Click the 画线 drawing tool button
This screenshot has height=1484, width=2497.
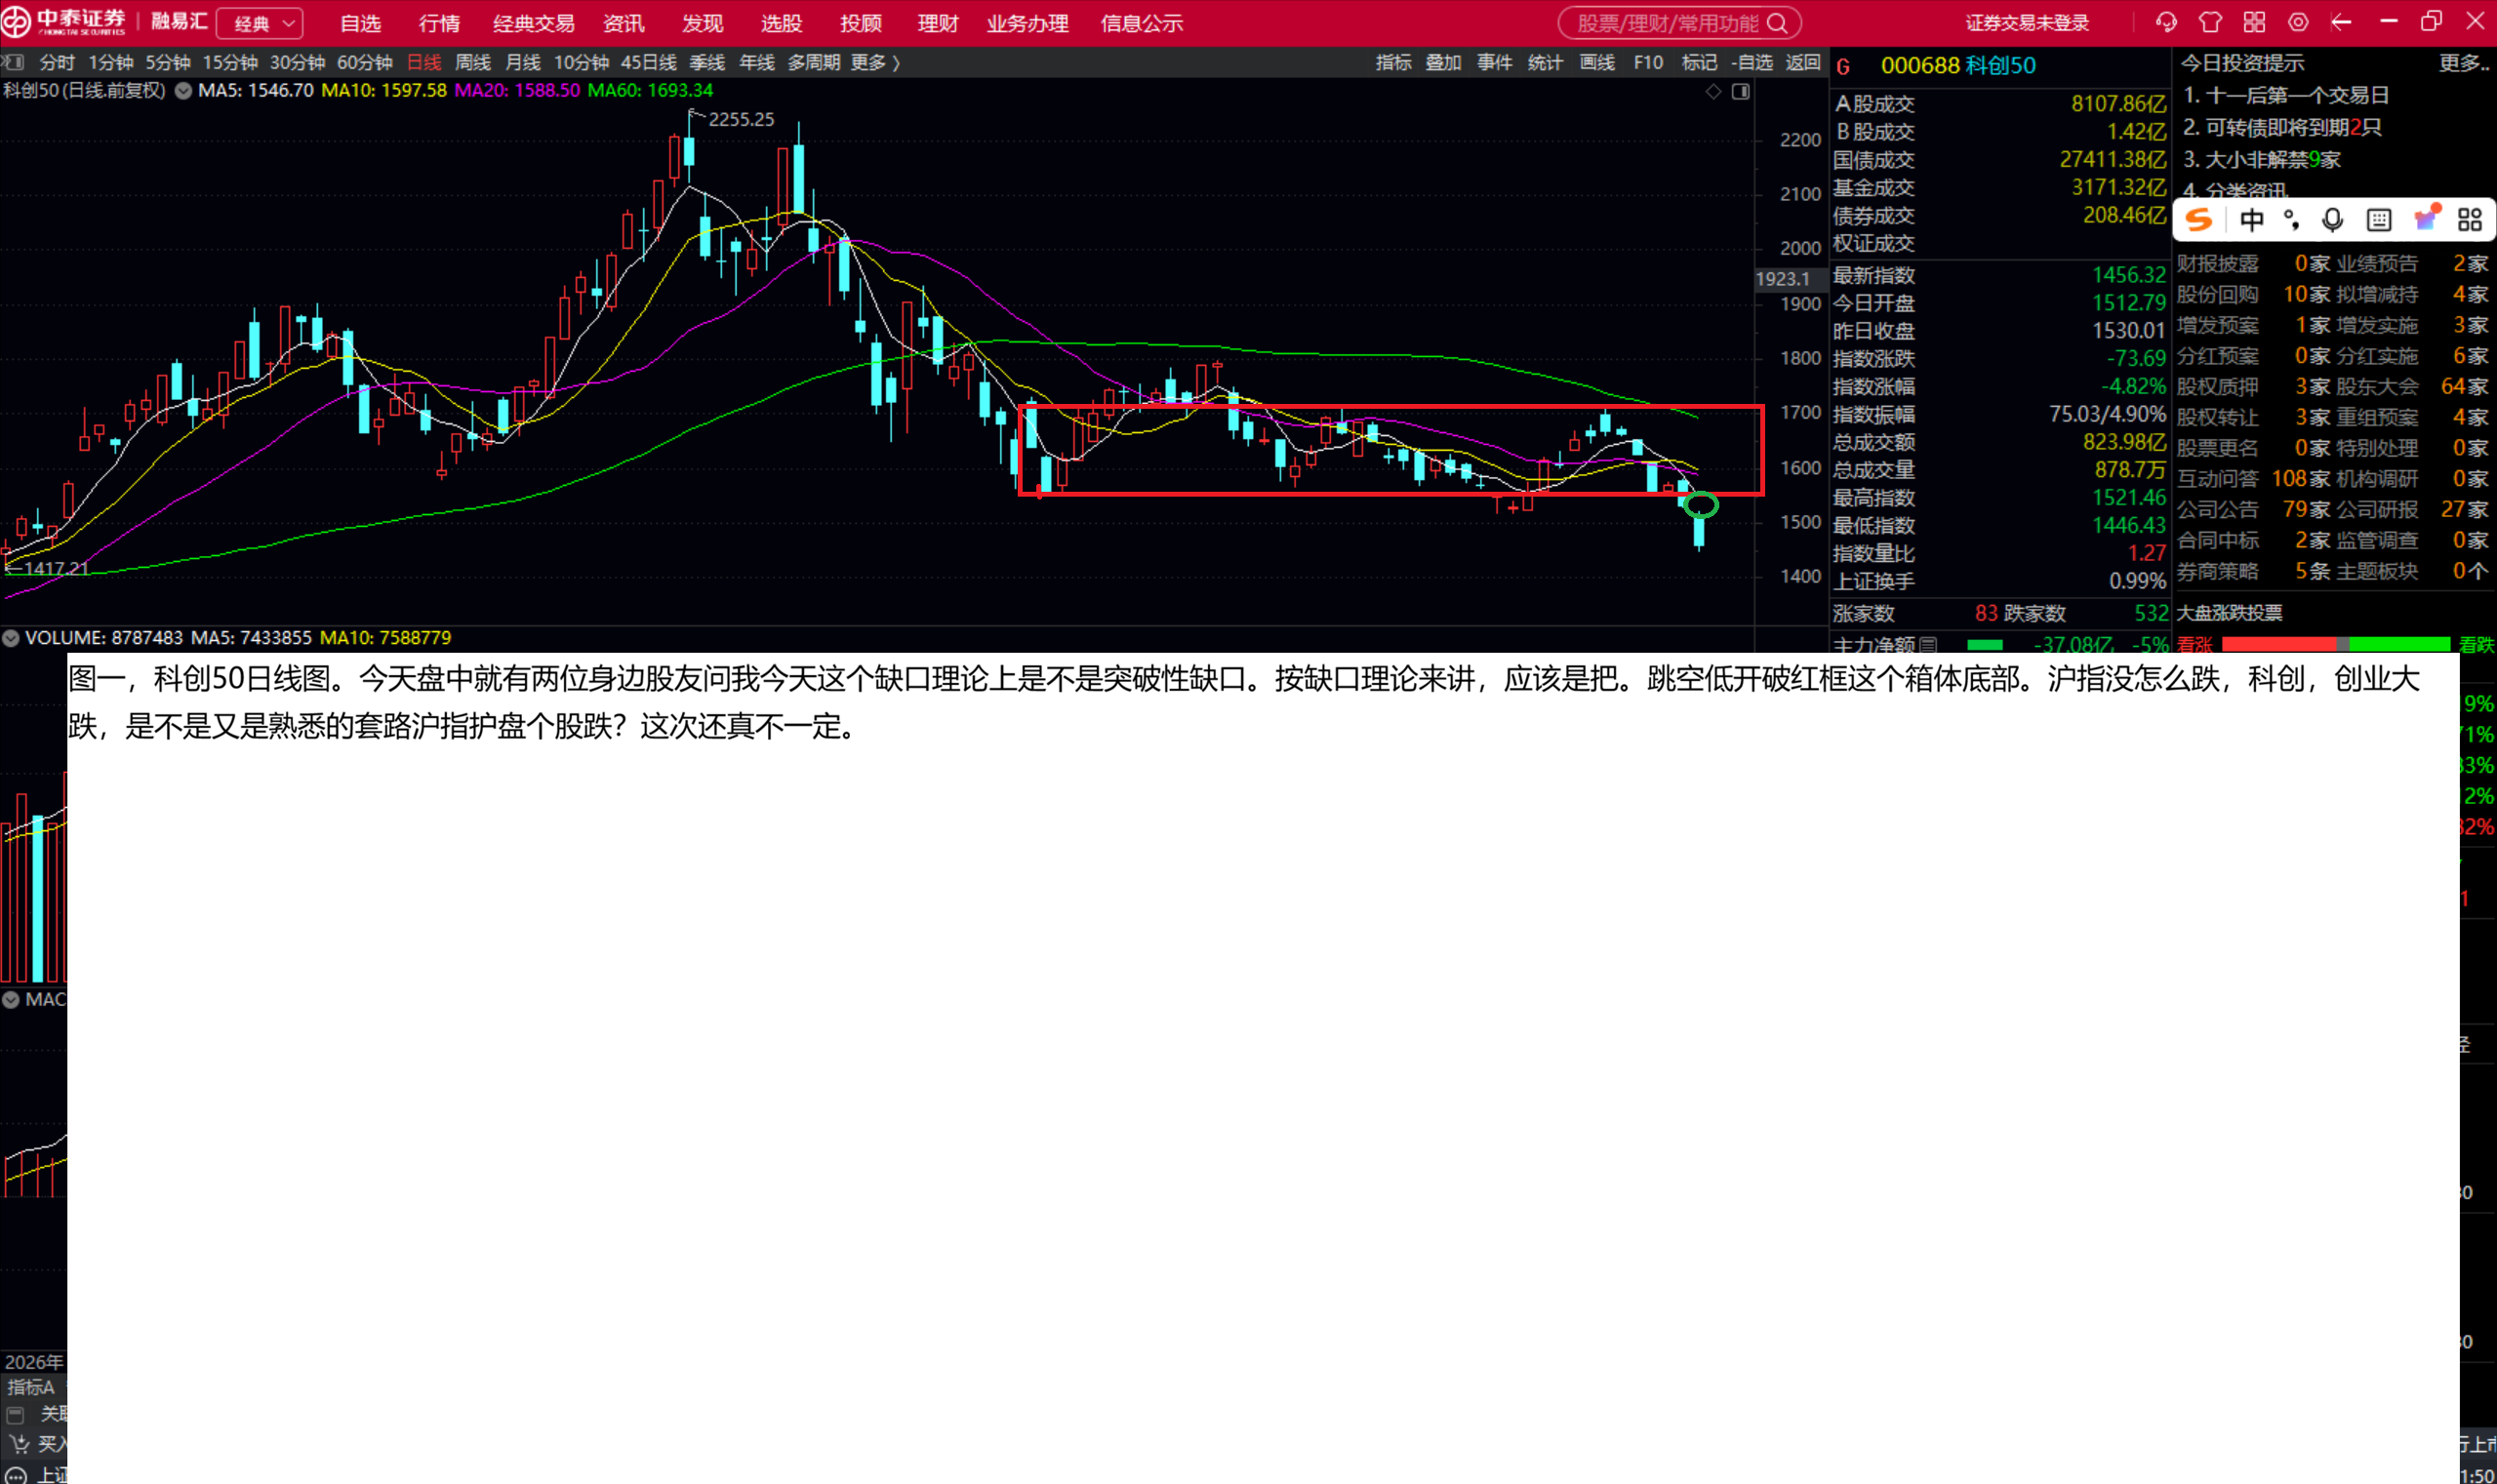point(1597,63)
